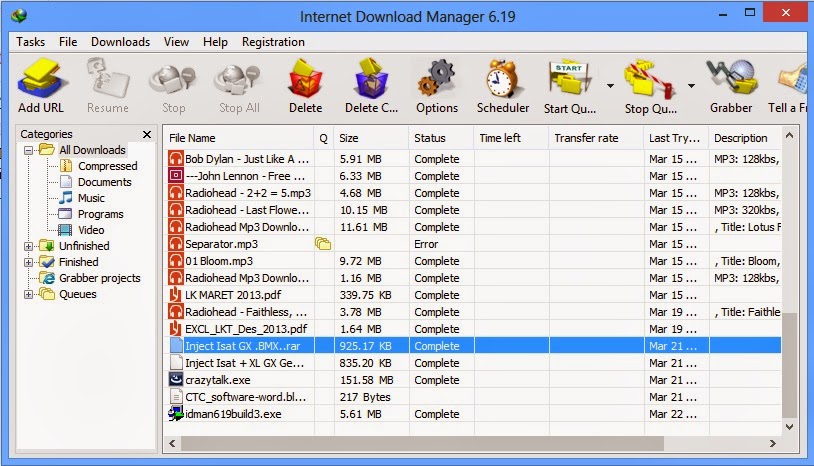Open the Downloads menu
814x466 pixels.
coord(120,42)
